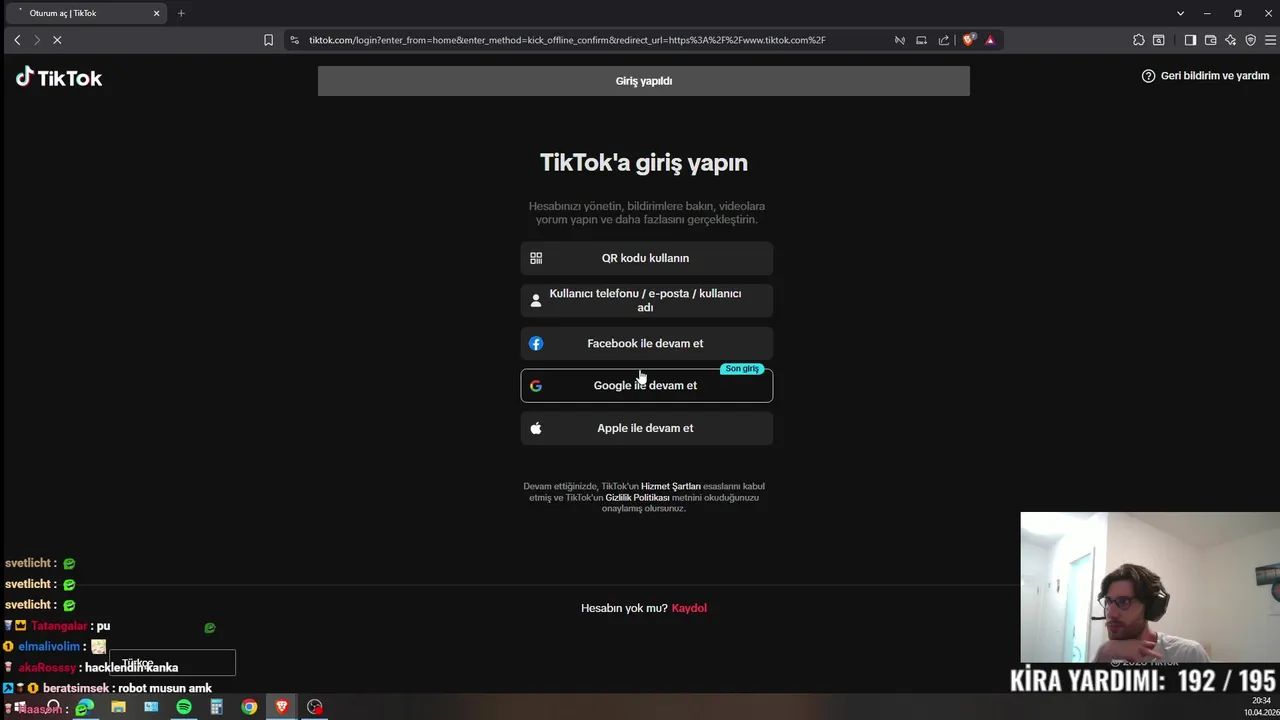Click the search-tabs window icon in toolbar

coord(1158,40)
